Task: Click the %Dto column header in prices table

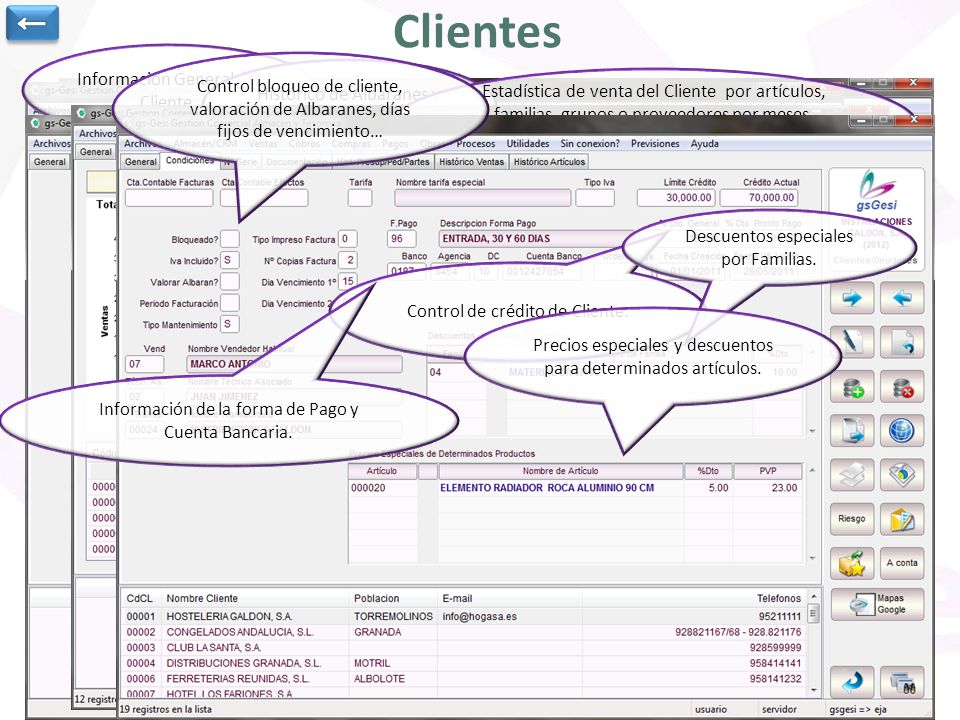Action: (x=708, y=471)
